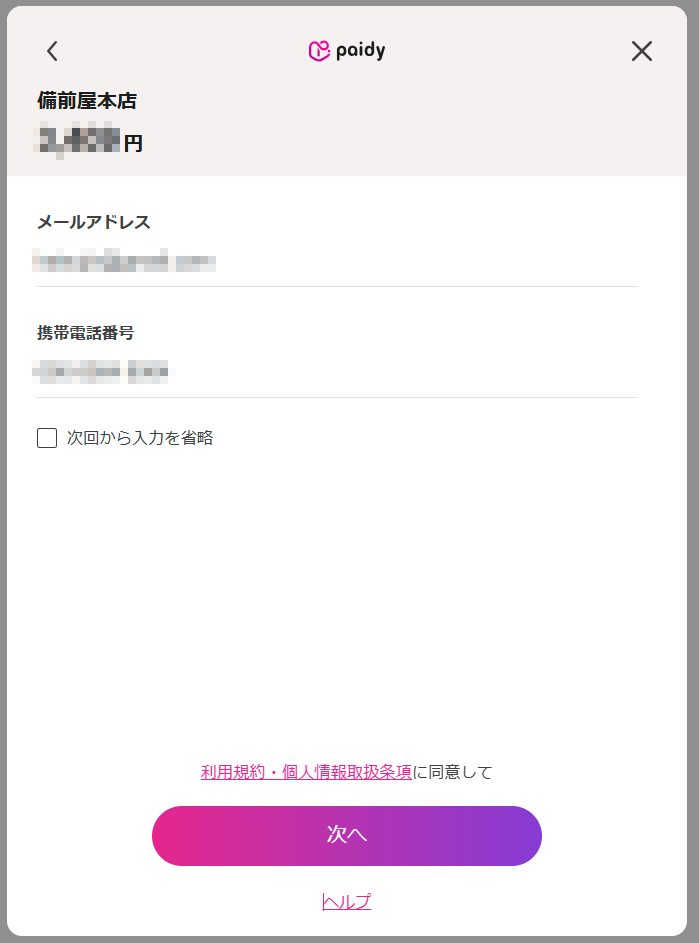This screenshot has width=699, height=943.
Task: Focus the mobile phone number field
Action: (x=336, y=373)
